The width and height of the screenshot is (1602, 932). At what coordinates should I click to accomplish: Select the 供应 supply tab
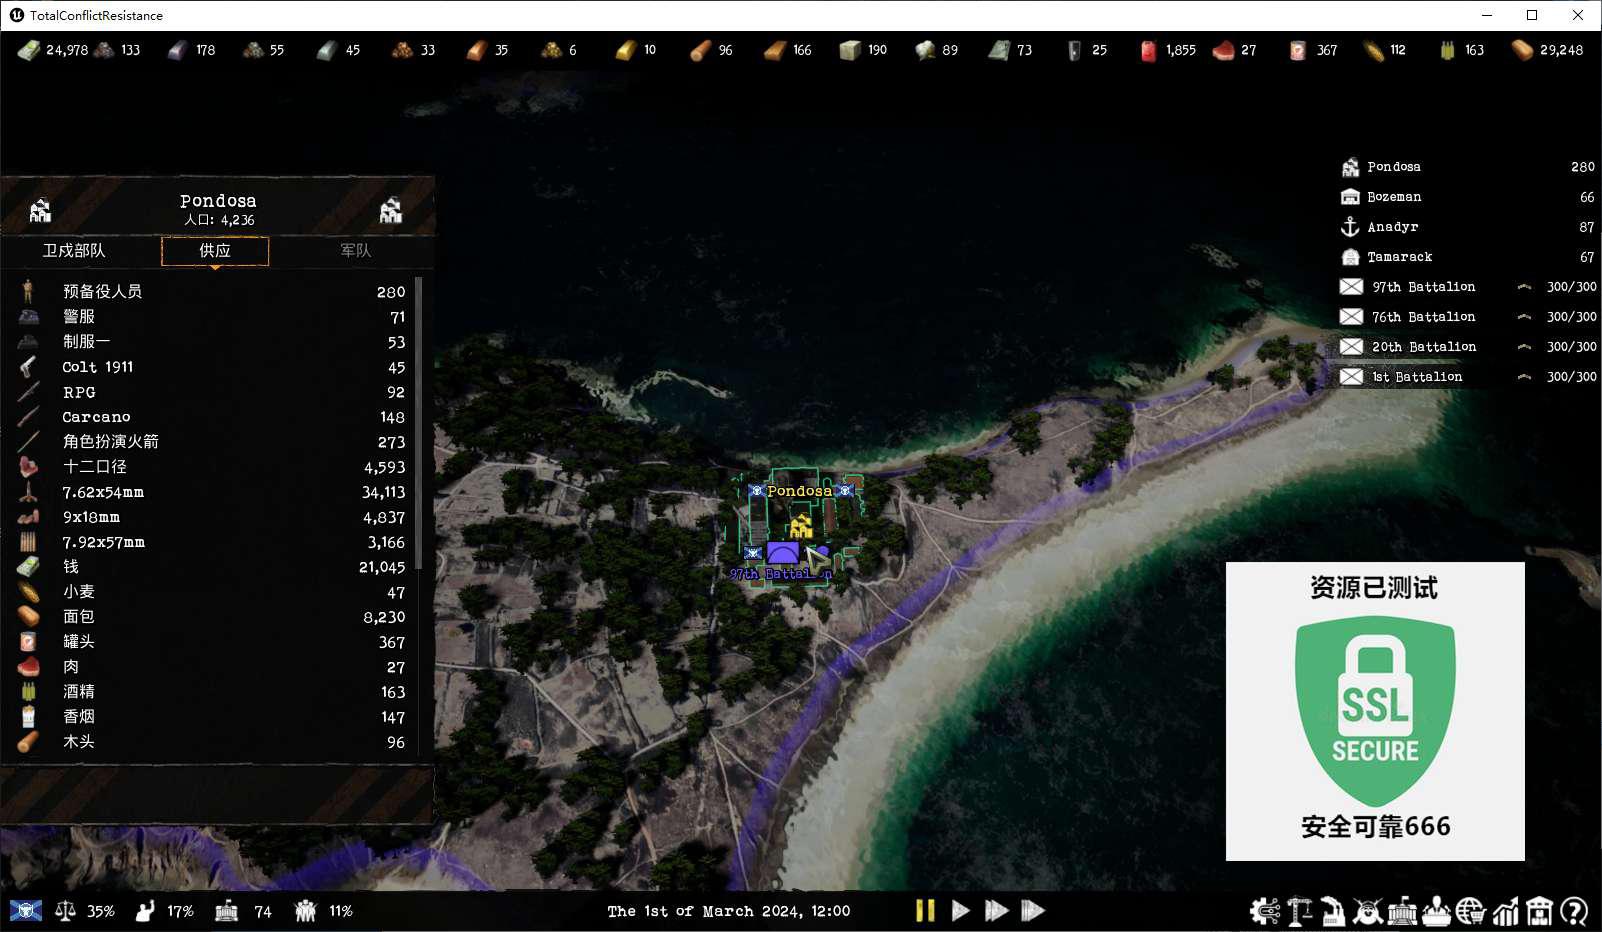215,251
